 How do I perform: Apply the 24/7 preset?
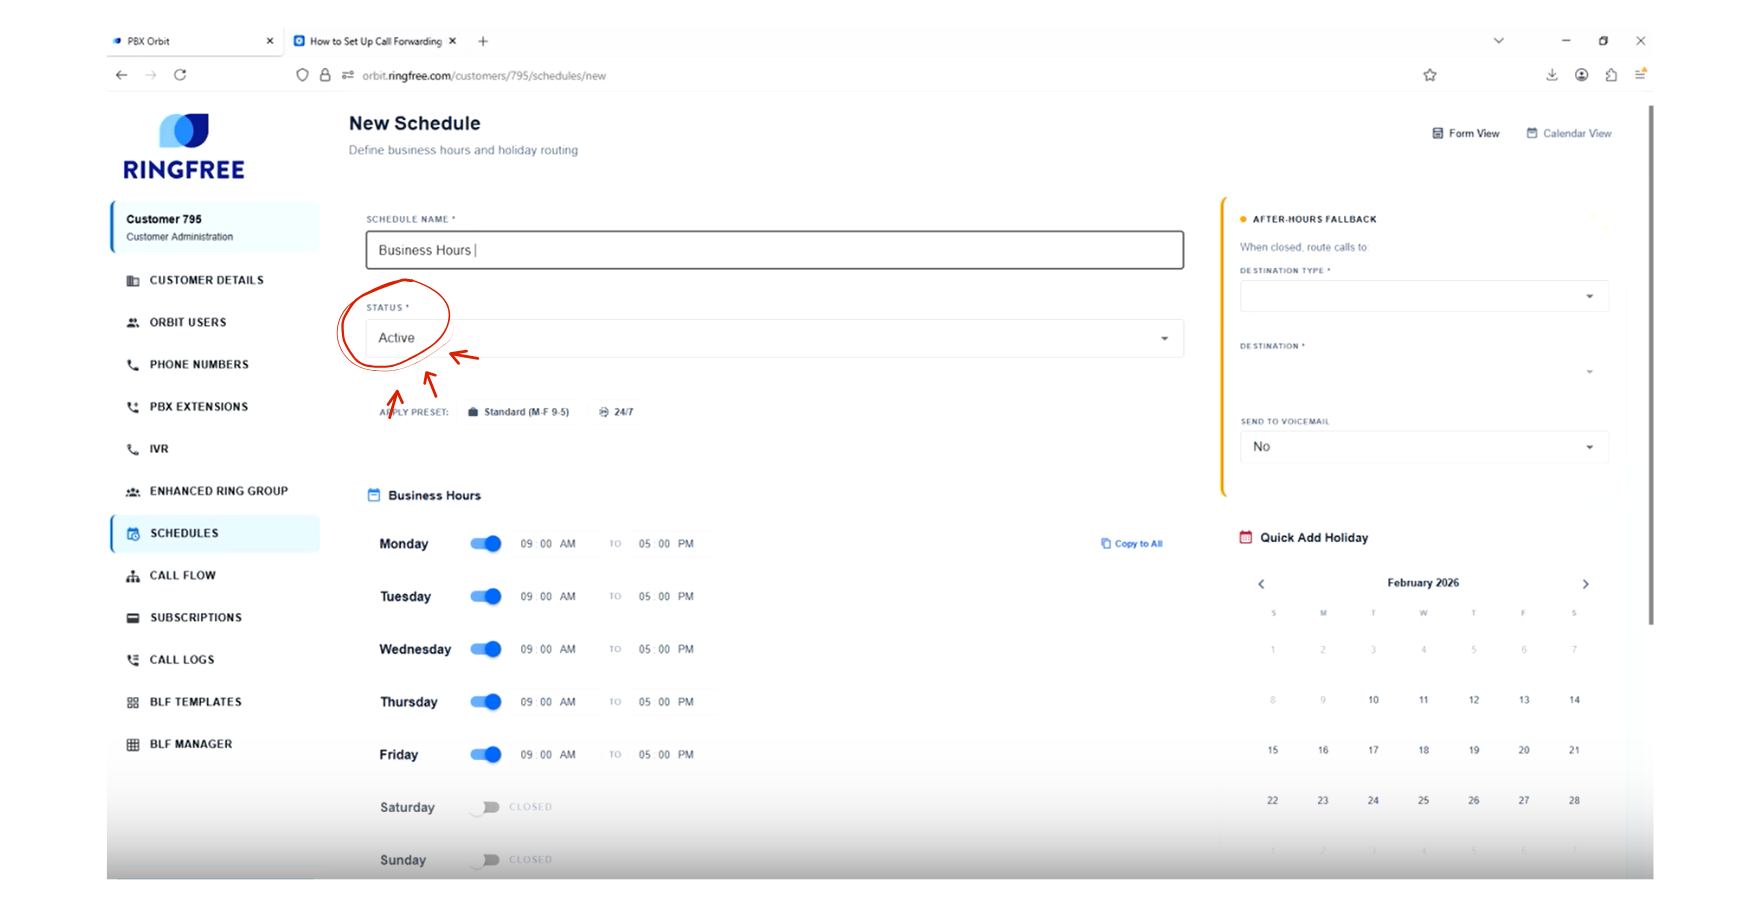[x=616, y=412]
